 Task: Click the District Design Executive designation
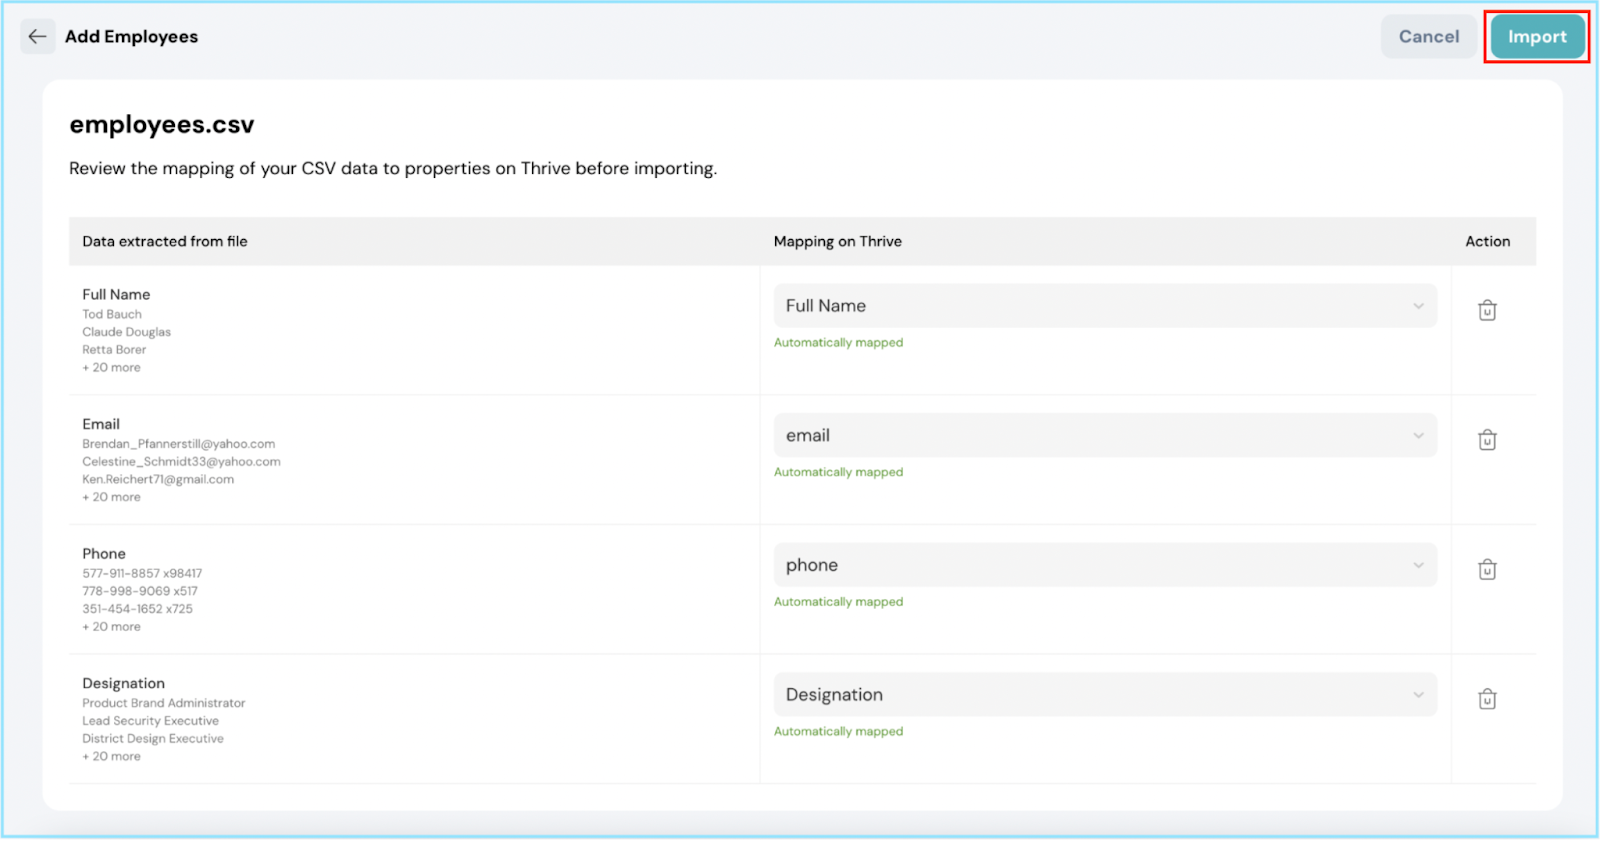pyautogui.click(x=153, y=739)
